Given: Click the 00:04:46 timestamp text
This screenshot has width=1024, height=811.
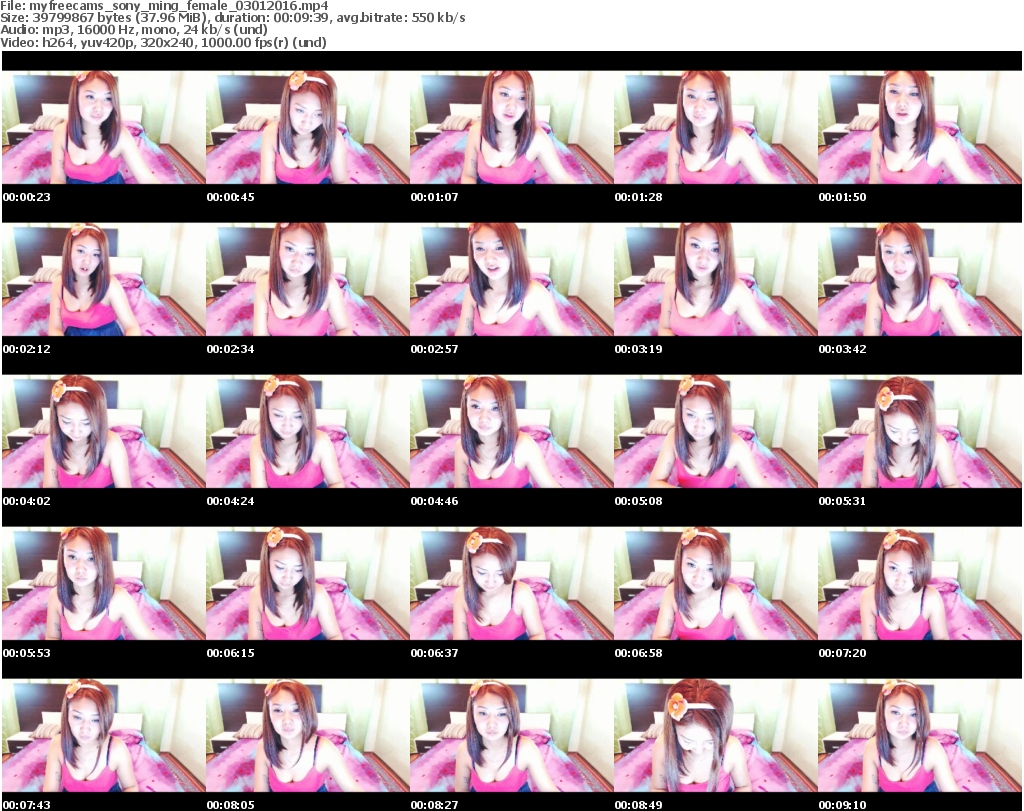Looking at the screenshot, I should click(x=434, y=501).
